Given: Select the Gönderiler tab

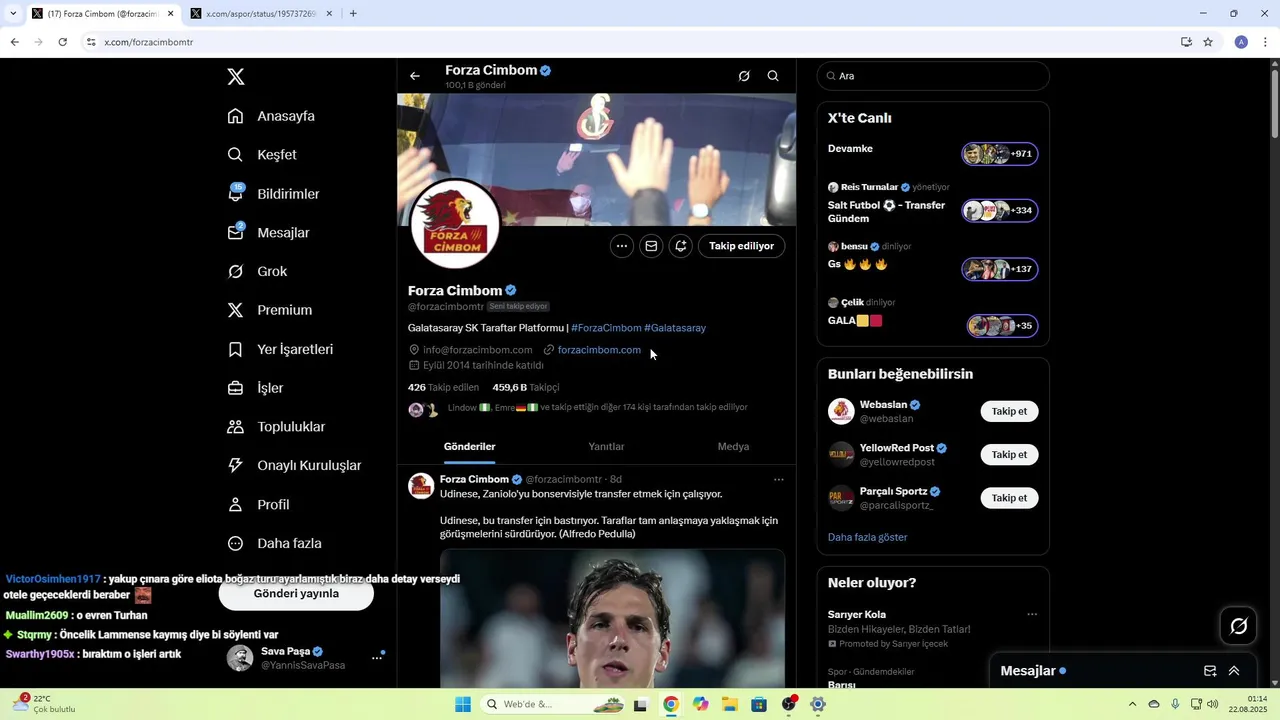Looking at the screenshot, I should click(x=469, y=447).
